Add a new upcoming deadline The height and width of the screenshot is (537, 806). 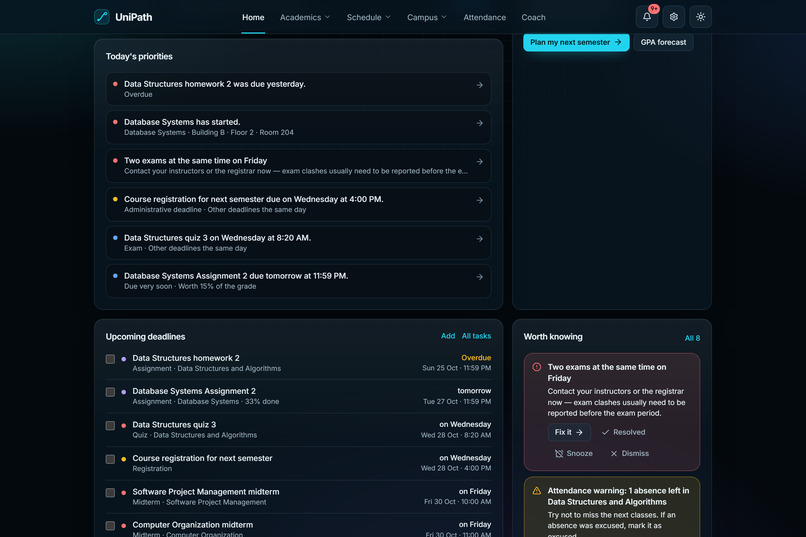coord(448,336)
